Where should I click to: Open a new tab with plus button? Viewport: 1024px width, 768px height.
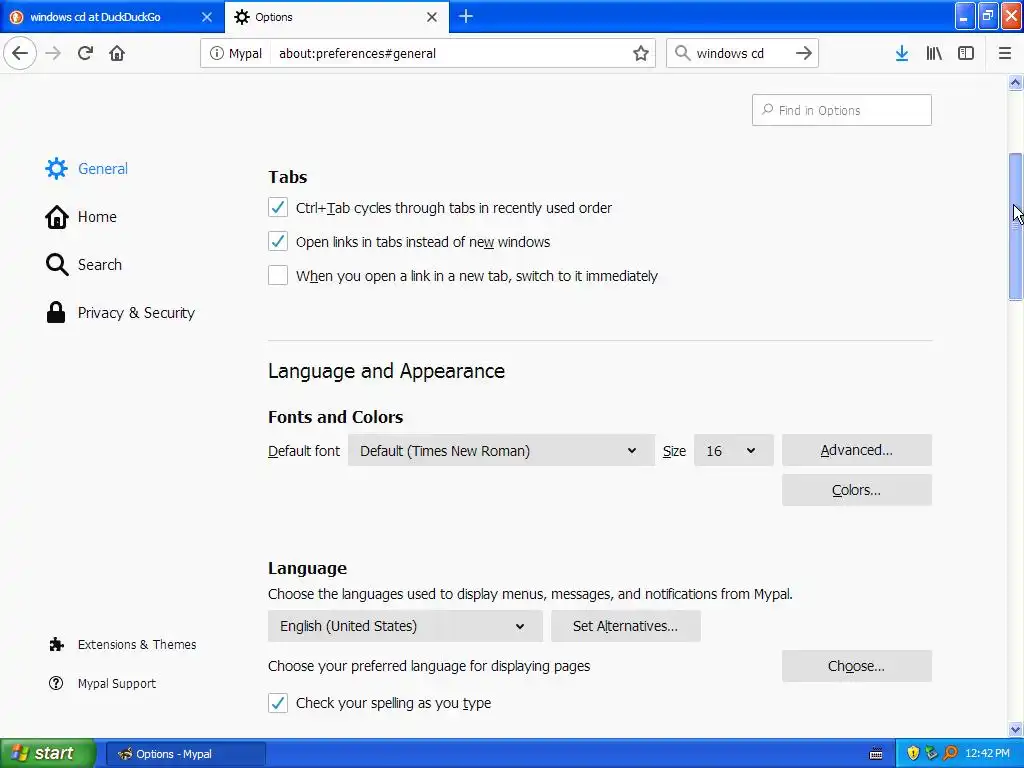coord(466,16)
